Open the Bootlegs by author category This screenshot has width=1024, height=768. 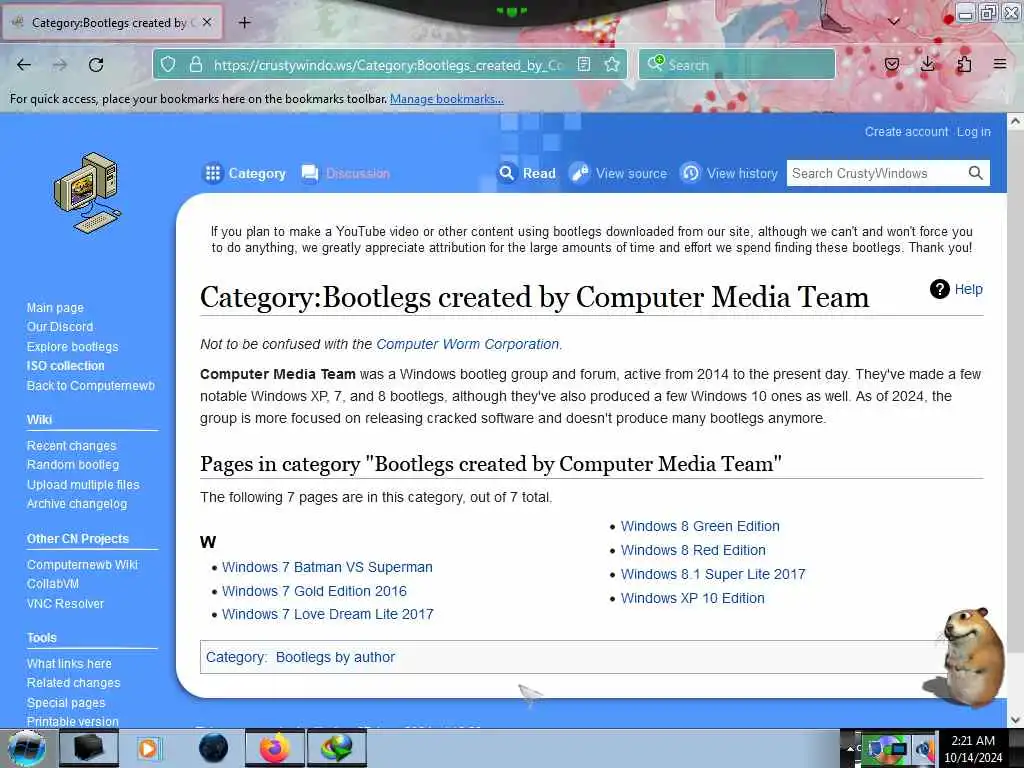pos(335,657)
